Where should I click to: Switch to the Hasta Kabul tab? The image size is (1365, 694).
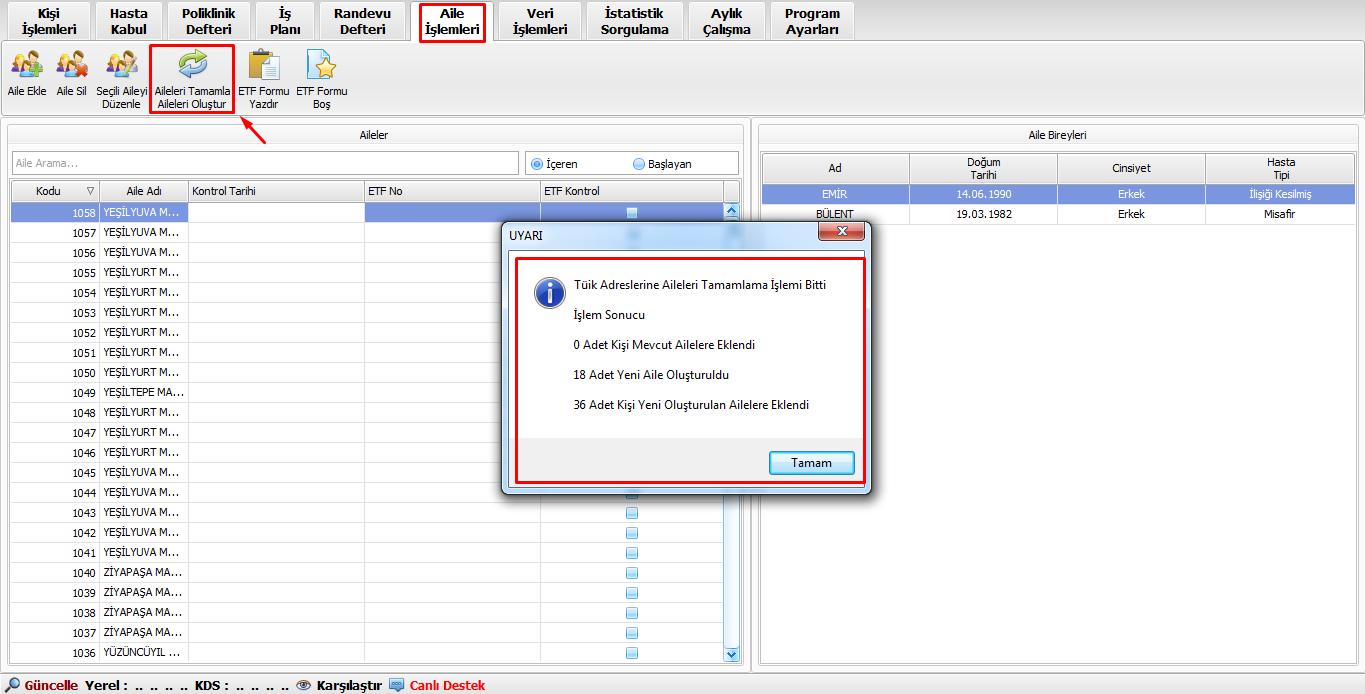pyautogui.click(x=128, y=21)
